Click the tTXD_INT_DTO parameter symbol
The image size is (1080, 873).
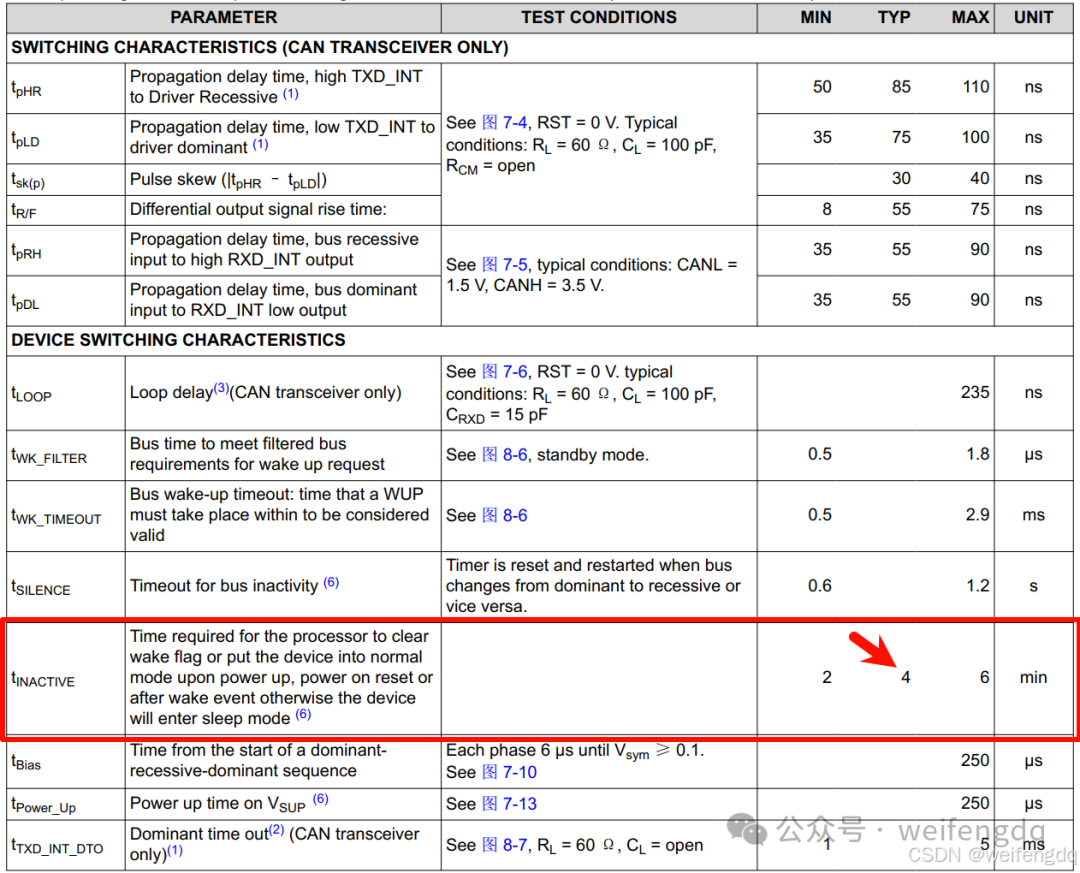[x=57, y=847]
